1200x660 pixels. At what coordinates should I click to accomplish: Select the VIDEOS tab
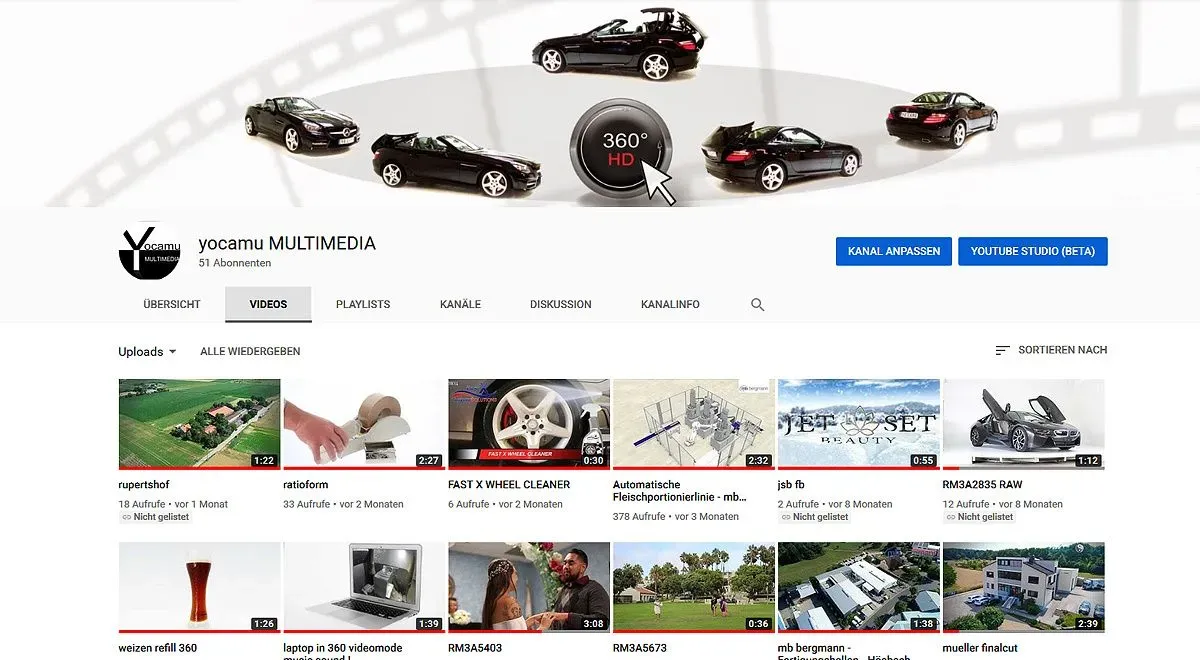pos(268,305)
